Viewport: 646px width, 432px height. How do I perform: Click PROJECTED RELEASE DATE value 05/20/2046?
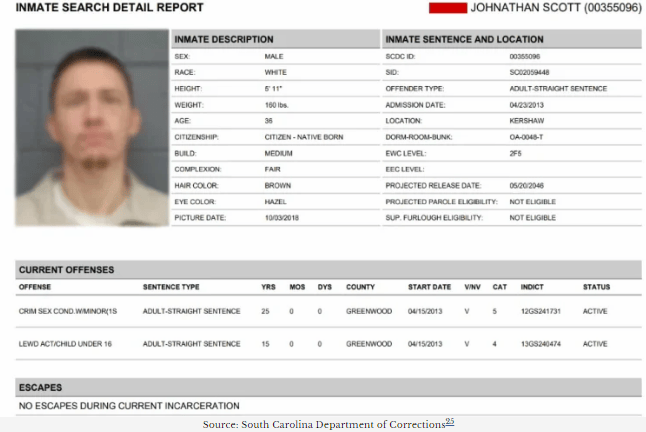coord(527,186)
